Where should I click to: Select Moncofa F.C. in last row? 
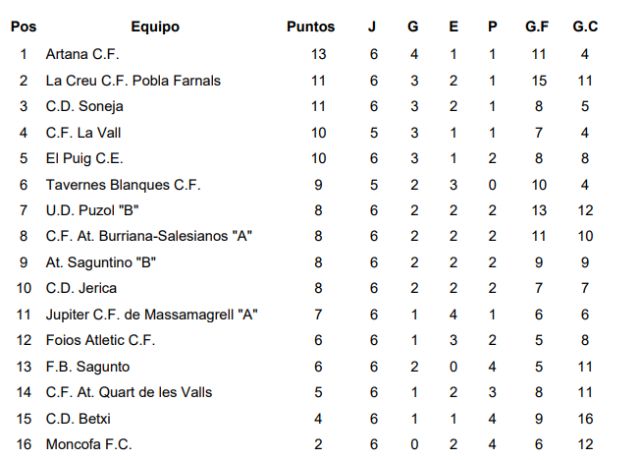(89, 444)
